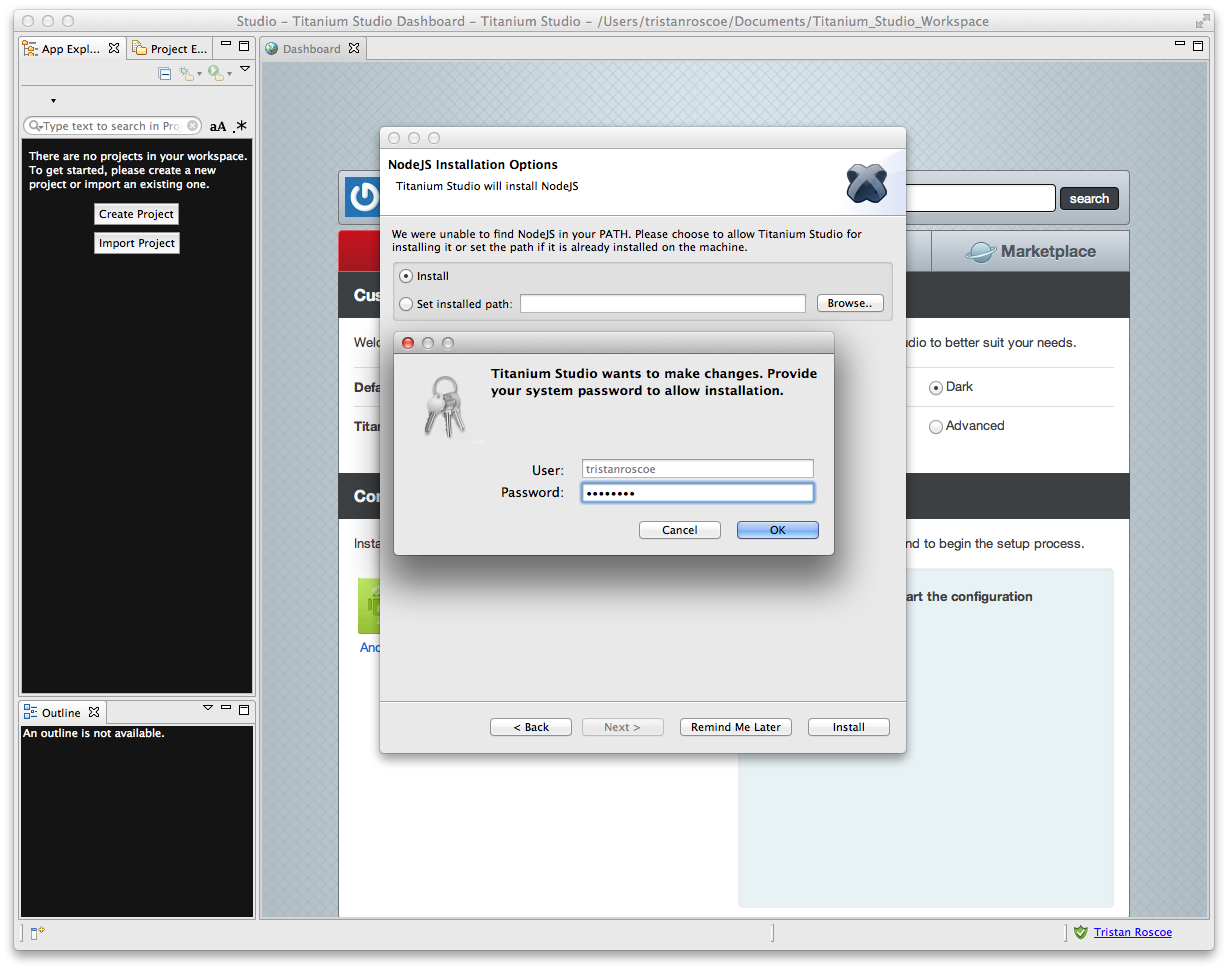This screenshot has width=1228, height=970.
Task: Click the run launch icon in App Explorer
Action: tap(215, 73)
